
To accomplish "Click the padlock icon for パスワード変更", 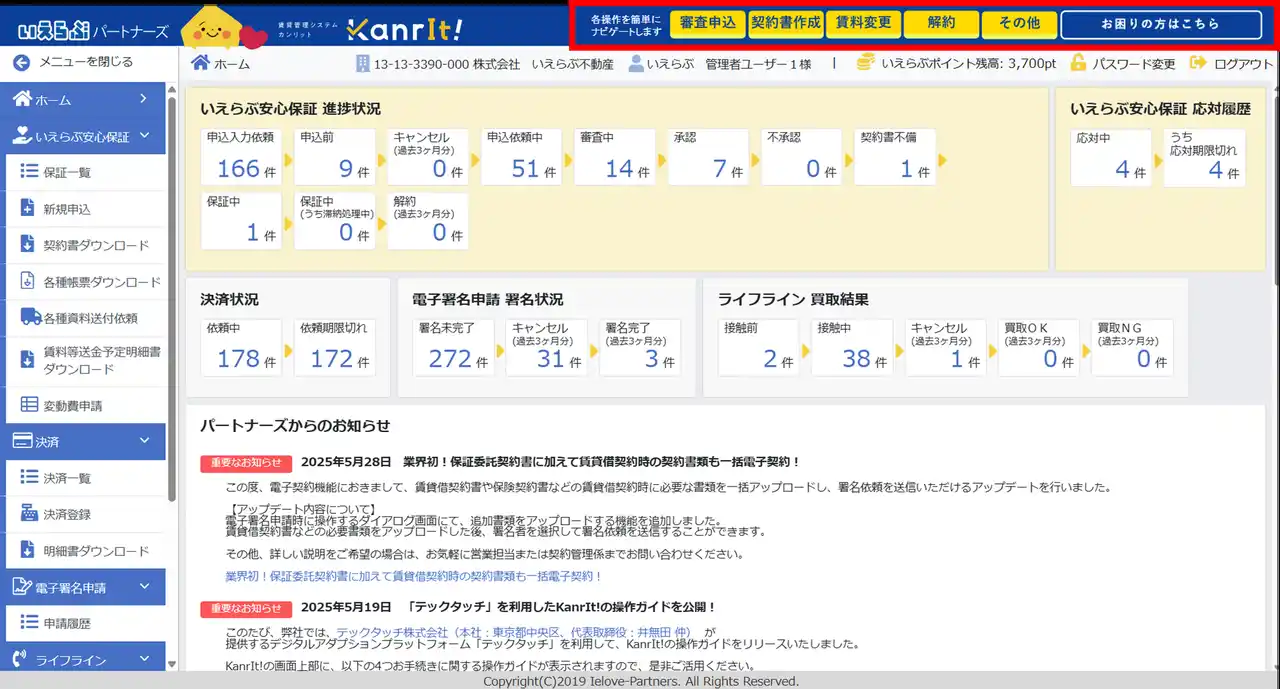I will coord(1078,63).
